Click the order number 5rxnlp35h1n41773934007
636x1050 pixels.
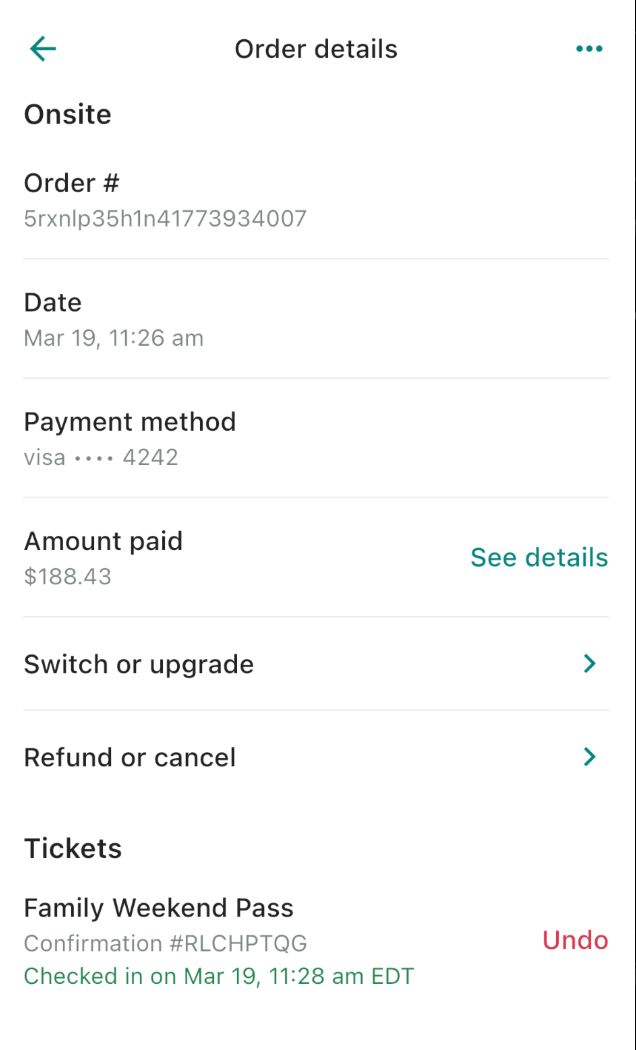[165, 218]
